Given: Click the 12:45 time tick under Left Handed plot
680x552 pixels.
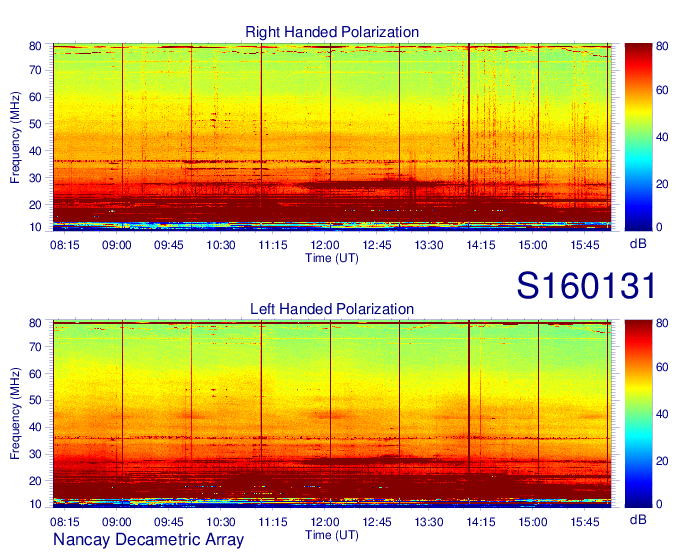Looking at the screenshot, I should coord(377,522).
